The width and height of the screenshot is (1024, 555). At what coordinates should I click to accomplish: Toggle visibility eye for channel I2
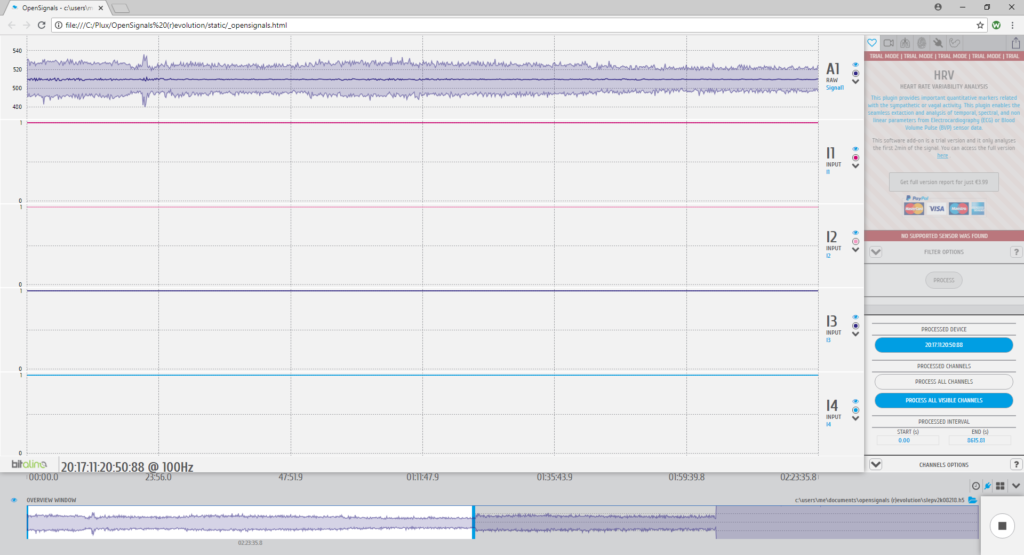coord(855,233)
